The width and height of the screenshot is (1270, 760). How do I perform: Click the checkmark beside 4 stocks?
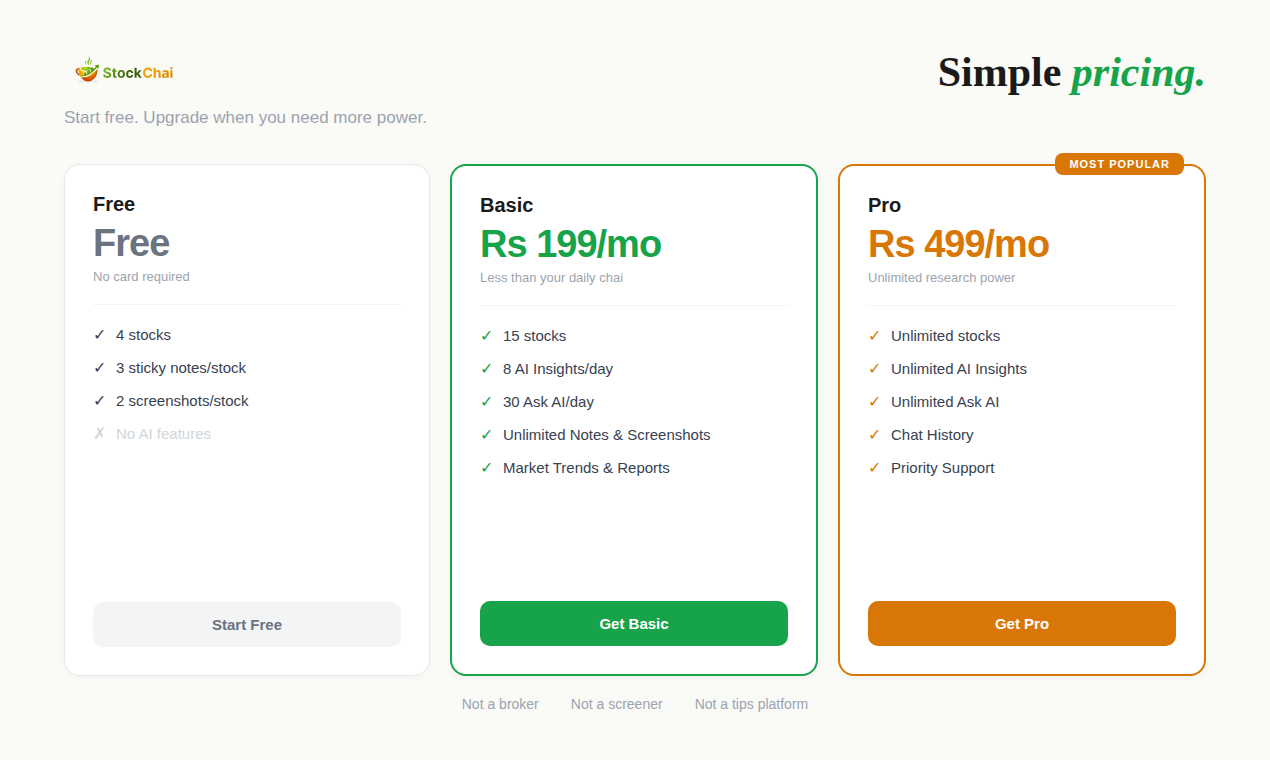[99, 335]
